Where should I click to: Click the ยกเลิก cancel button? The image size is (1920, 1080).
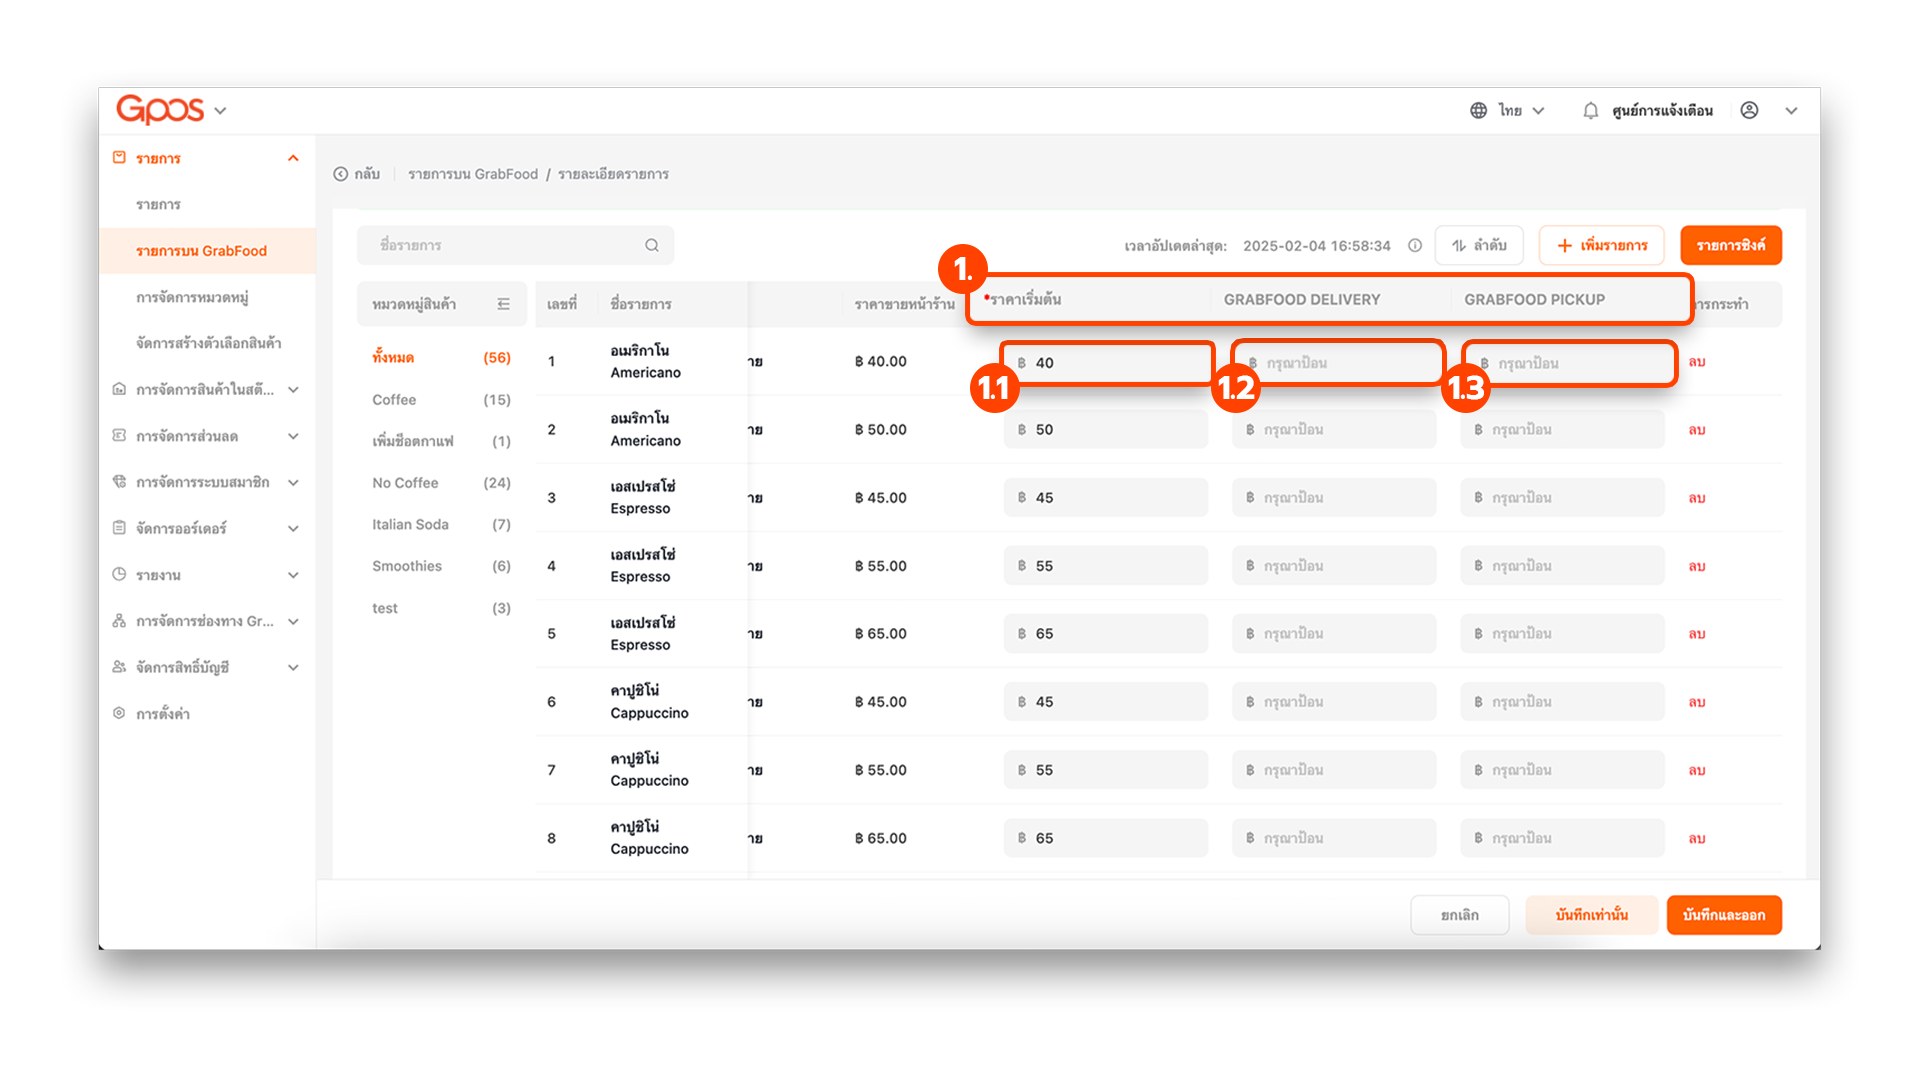1459,915
